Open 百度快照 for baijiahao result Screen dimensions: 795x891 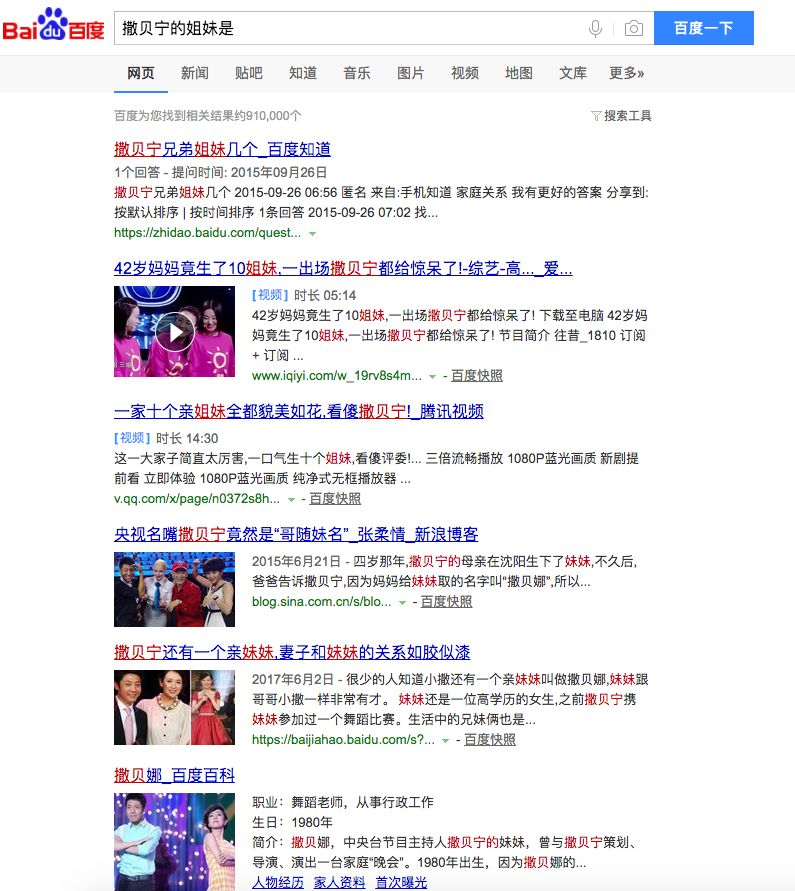click(x=490, y=740)
